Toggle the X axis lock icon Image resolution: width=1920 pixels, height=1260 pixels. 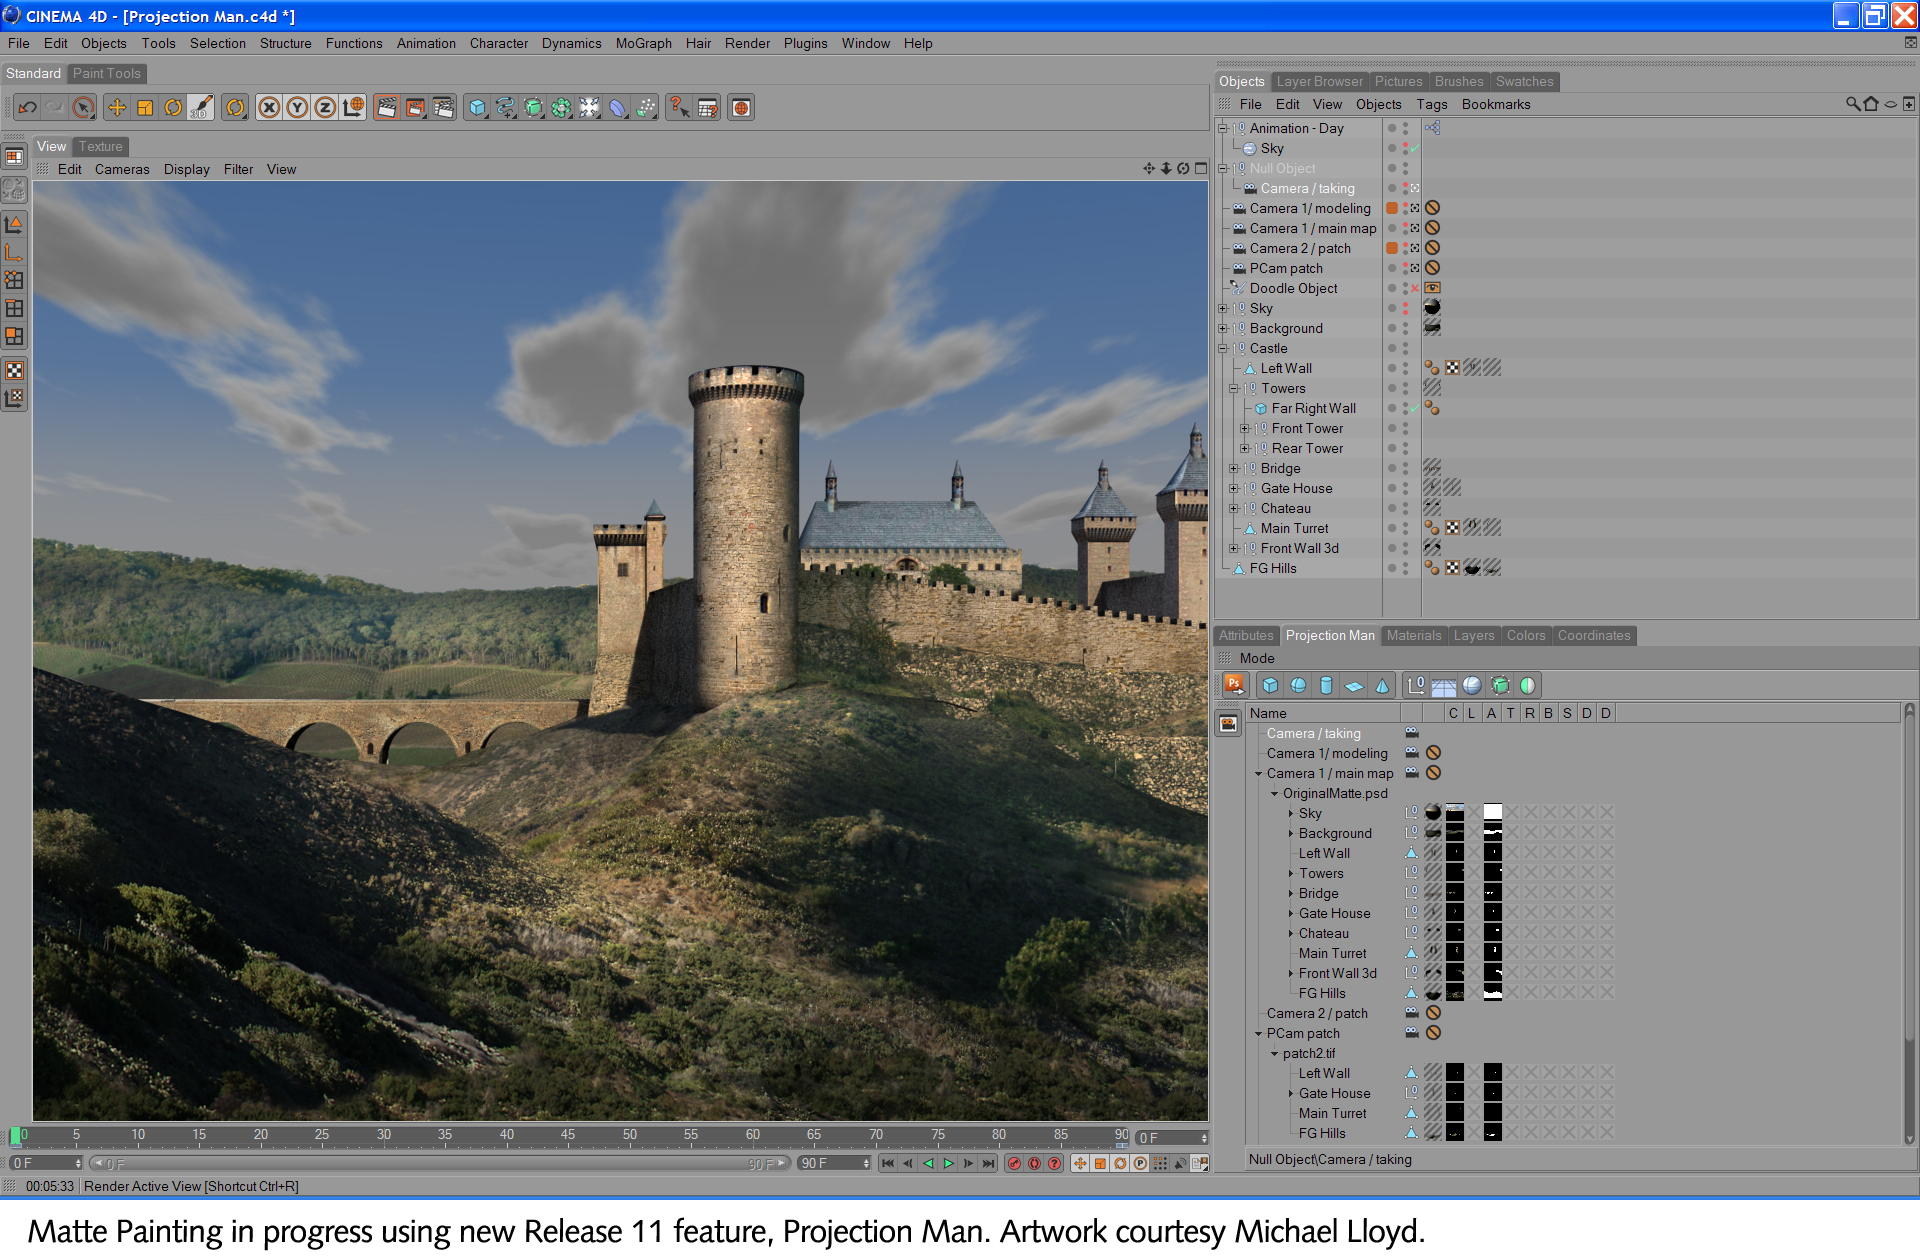coord(268,108)
